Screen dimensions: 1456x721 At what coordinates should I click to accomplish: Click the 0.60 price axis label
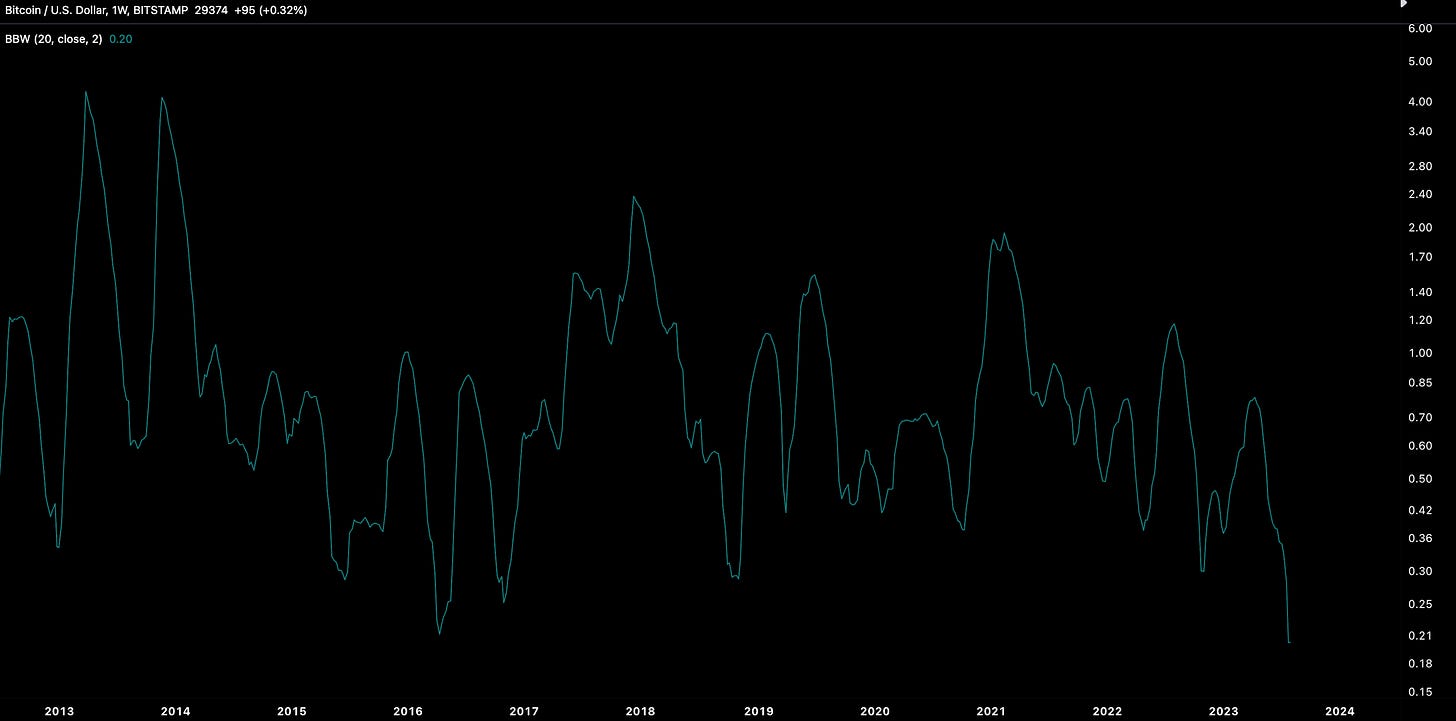point(1420,445)
